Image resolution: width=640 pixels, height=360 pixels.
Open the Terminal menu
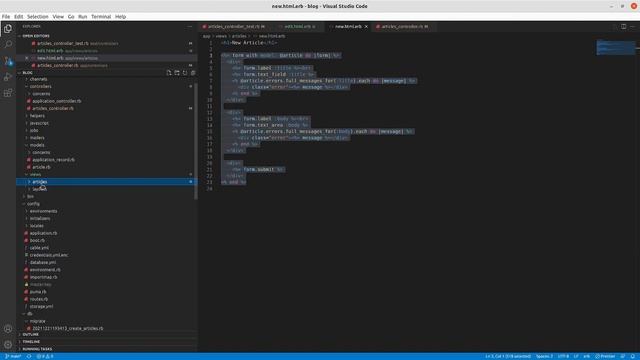(x=101, y=17)
